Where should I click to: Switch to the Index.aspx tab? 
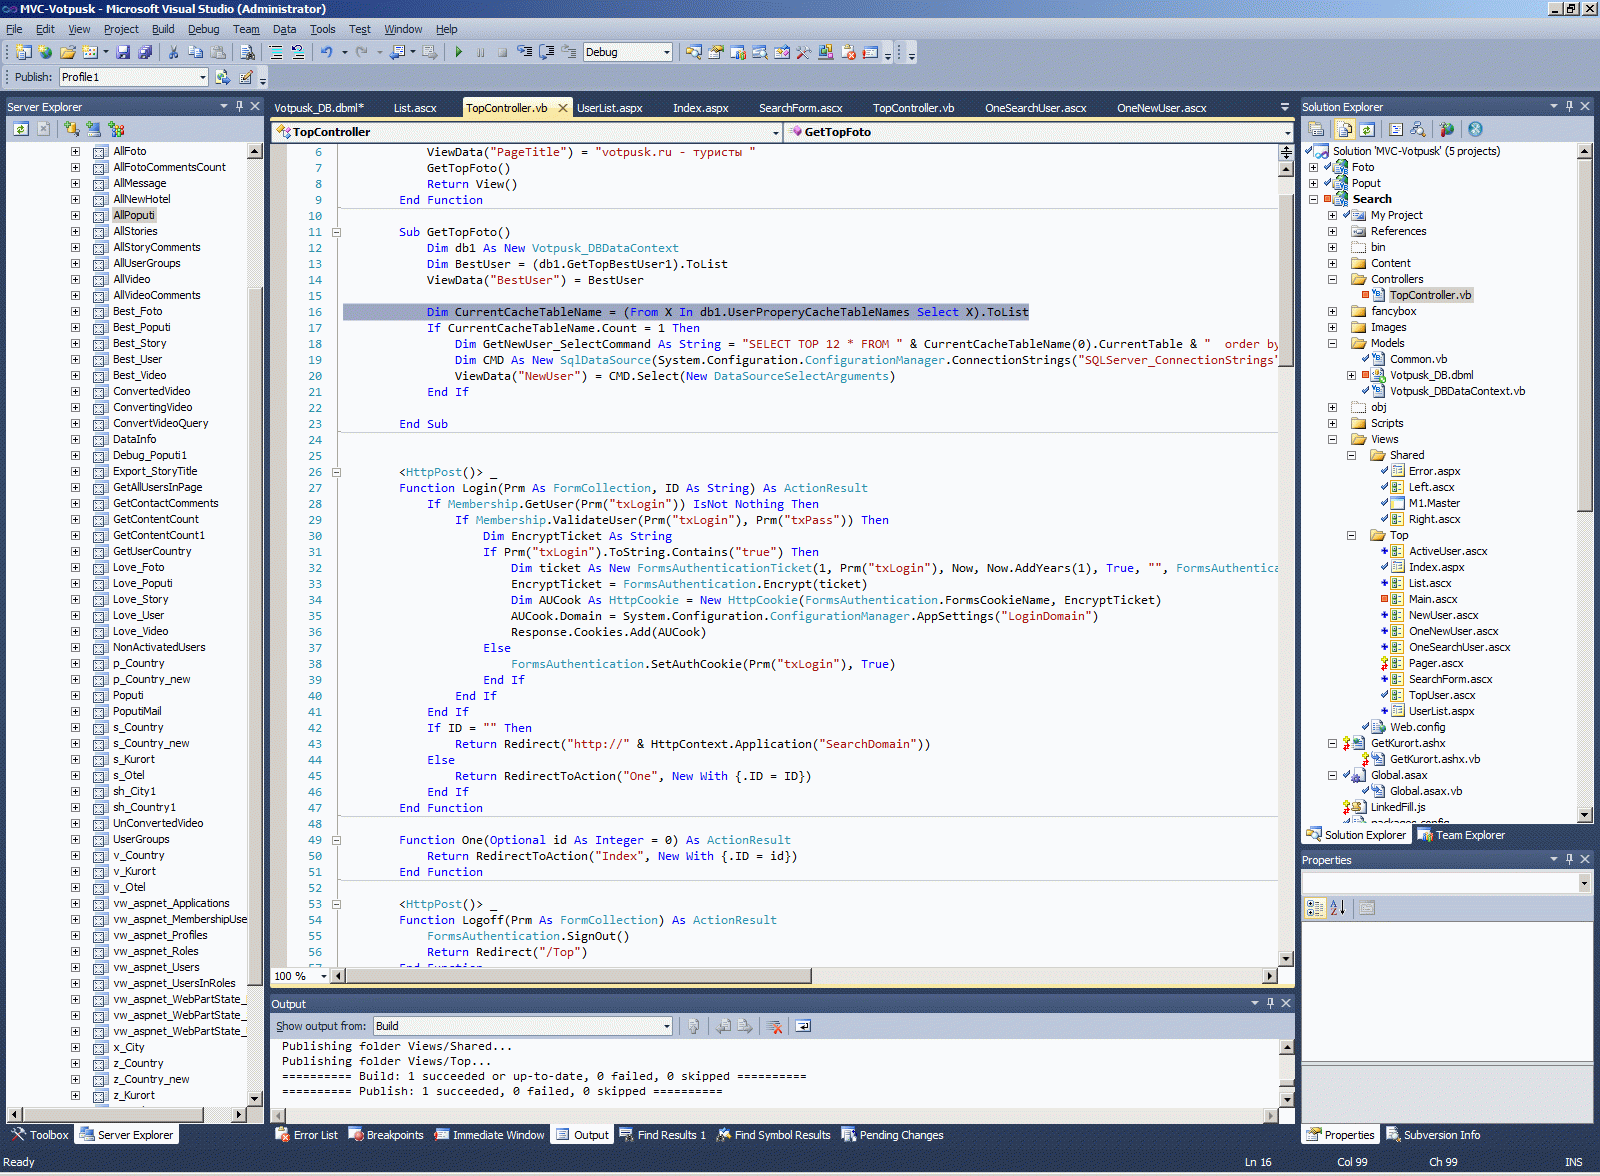click(700, 108)
